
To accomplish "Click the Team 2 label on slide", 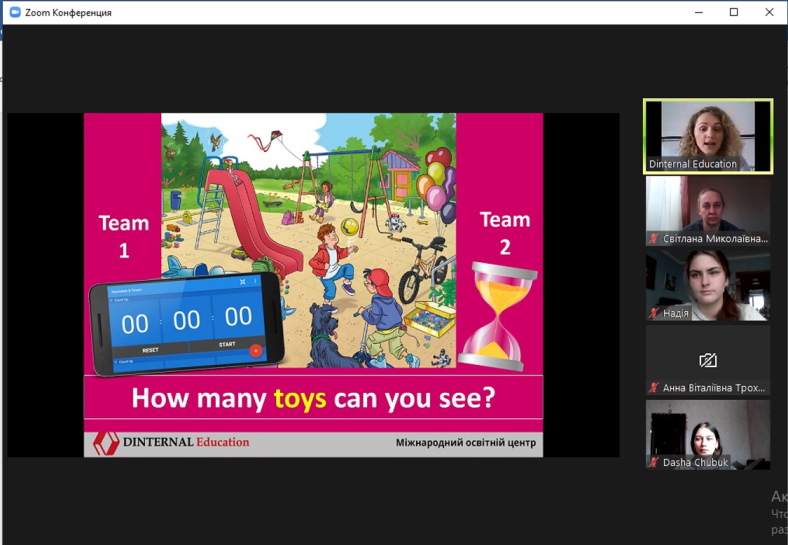I will (505, 233).
